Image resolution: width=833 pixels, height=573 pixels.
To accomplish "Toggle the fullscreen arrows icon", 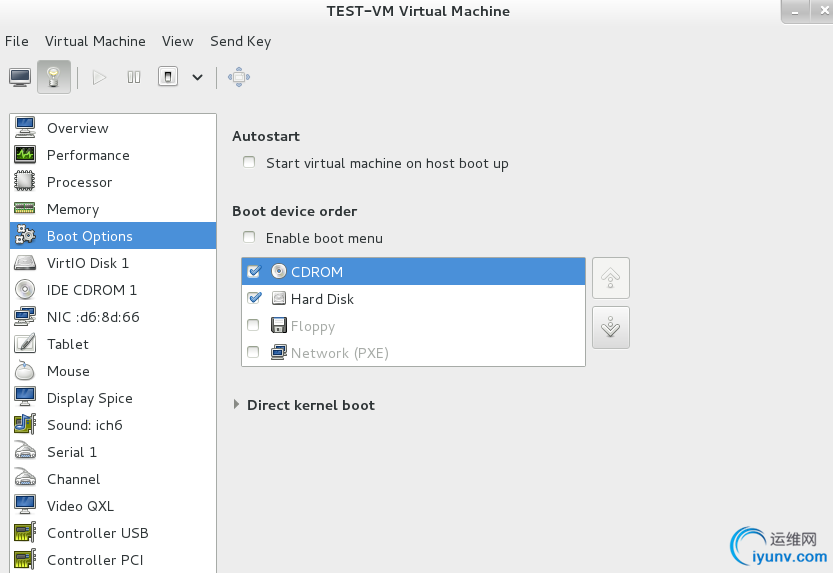I will click(x=238, y=77).
